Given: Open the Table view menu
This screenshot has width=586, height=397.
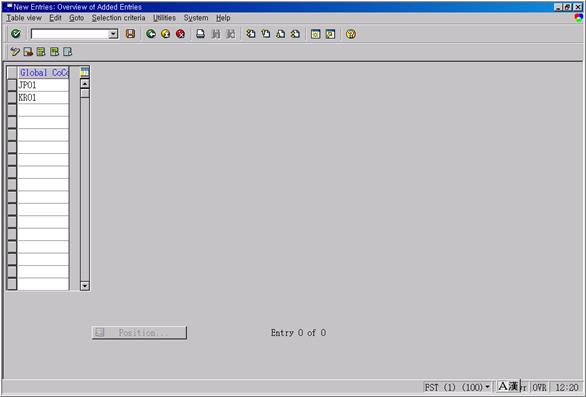Looking at the screenshot, I should pos(24,18).
